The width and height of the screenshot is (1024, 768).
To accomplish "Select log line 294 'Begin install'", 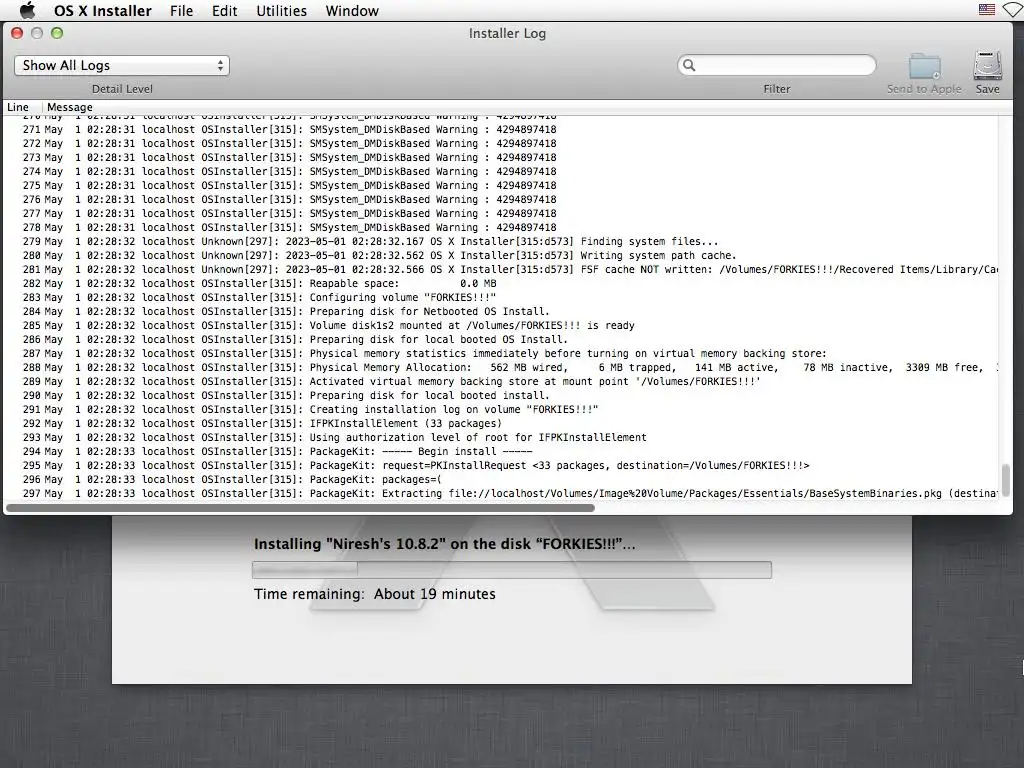I will (502, 451).
